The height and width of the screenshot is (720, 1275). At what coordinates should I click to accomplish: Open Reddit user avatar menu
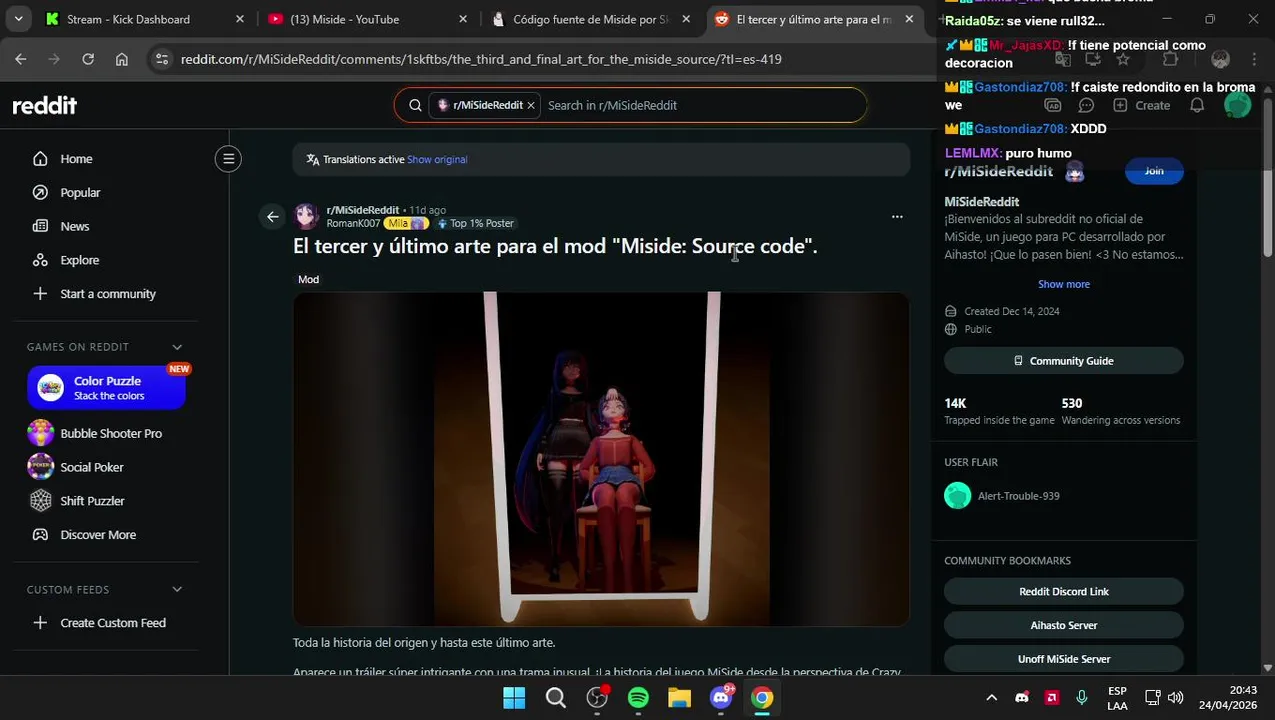click(1238, 105)
